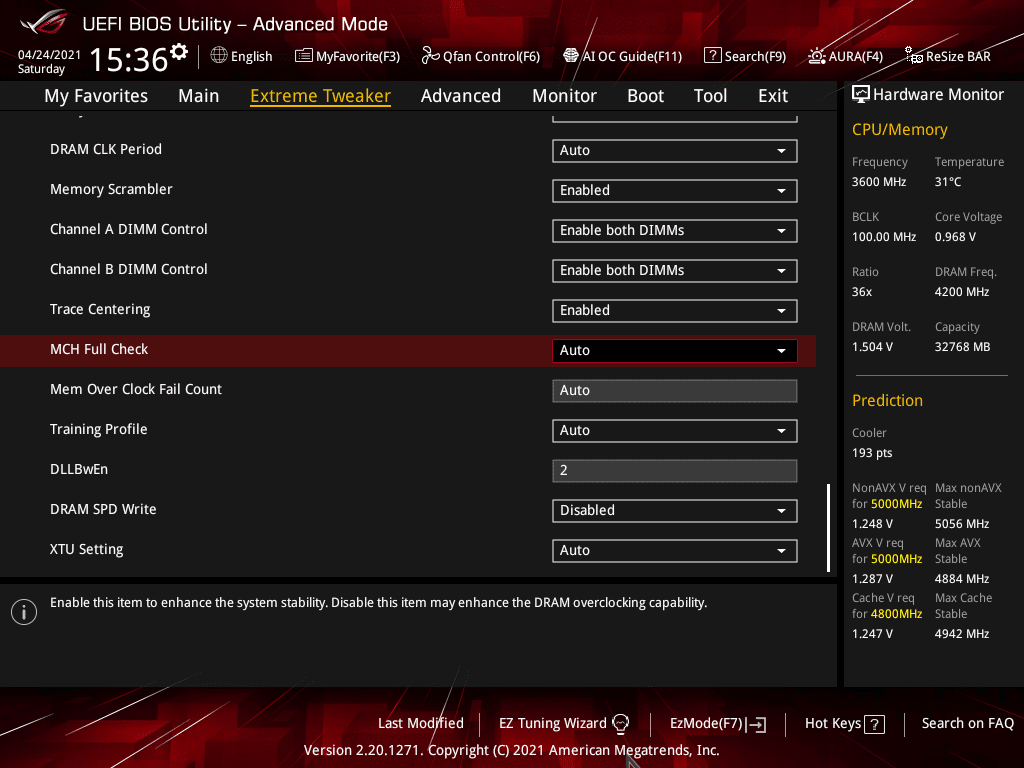
Task: Open Hot Keys help
Action: 844,724
